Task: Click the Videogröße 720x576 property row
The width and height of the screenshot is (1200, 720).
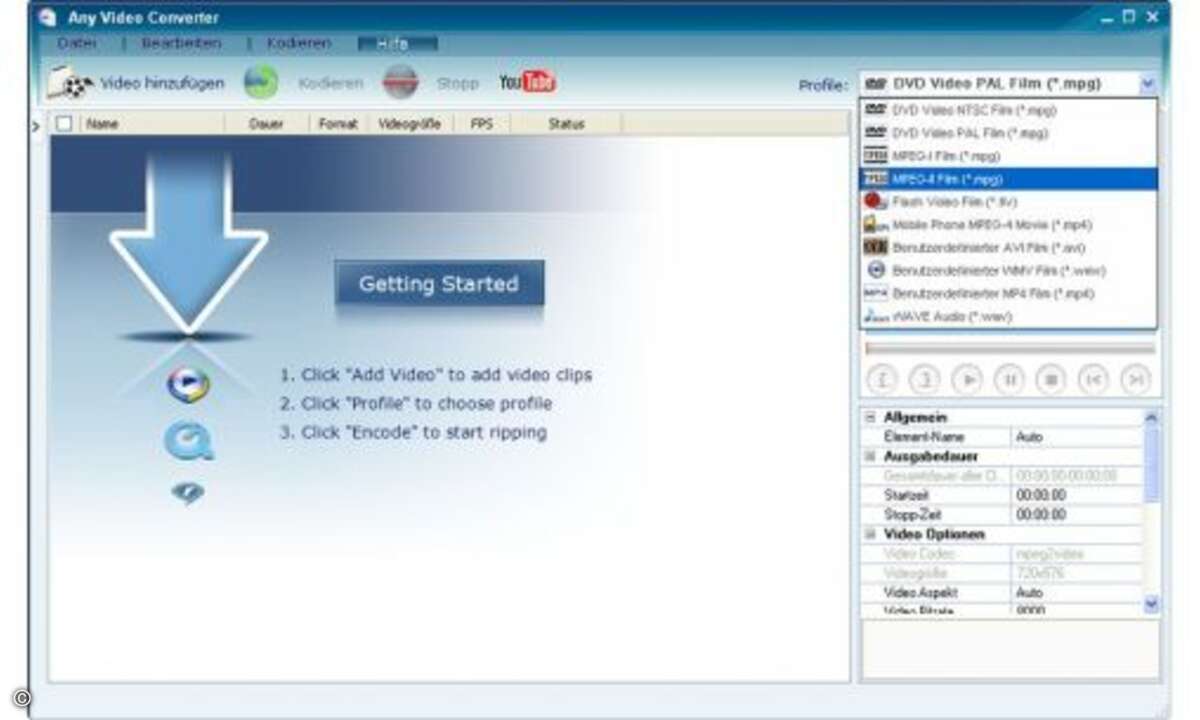Action: tap(1001, 573)
